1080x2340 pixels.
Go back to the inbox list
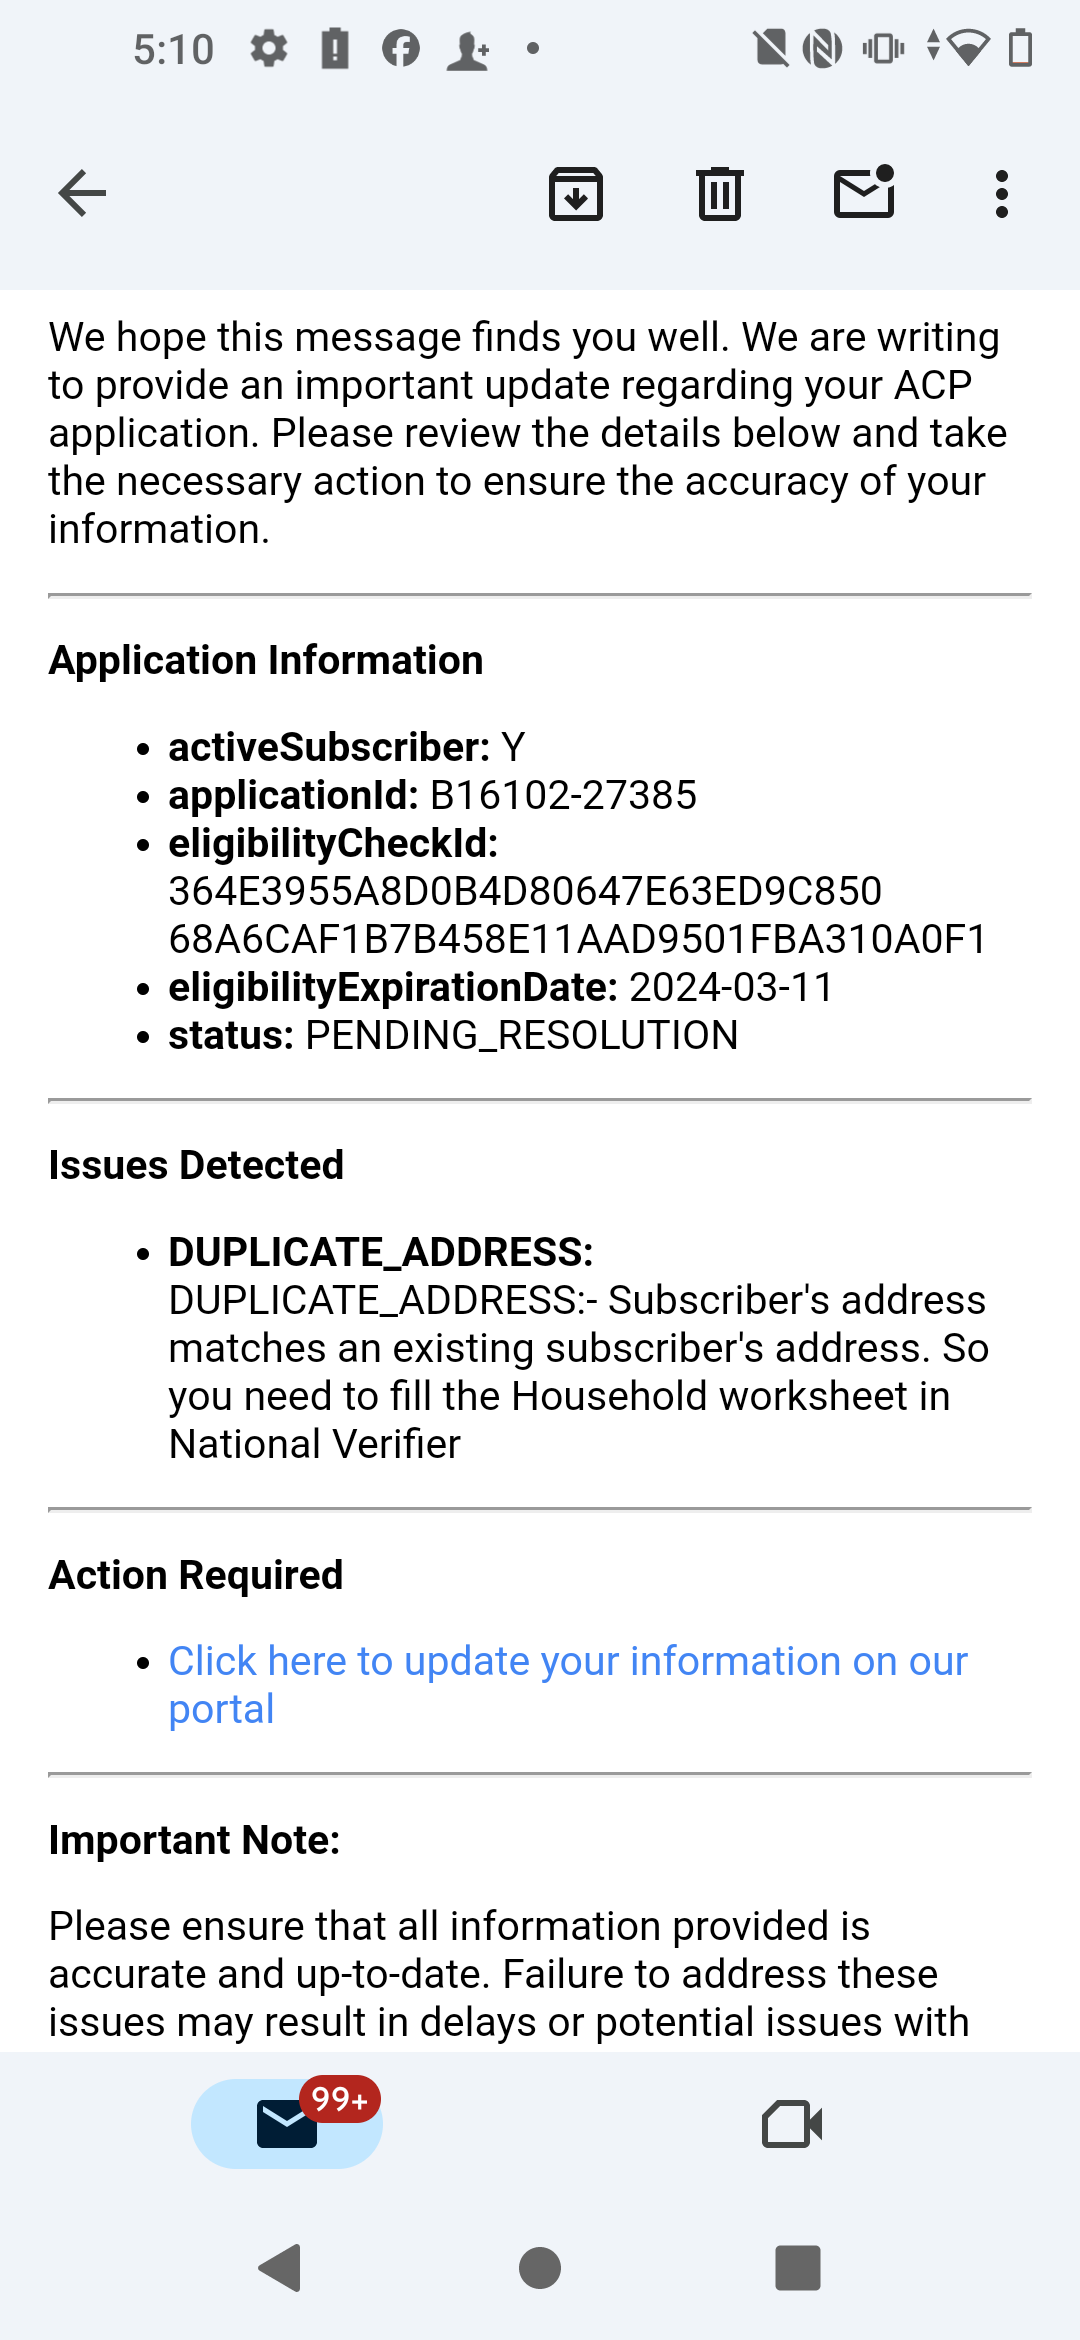coord(82,193)
